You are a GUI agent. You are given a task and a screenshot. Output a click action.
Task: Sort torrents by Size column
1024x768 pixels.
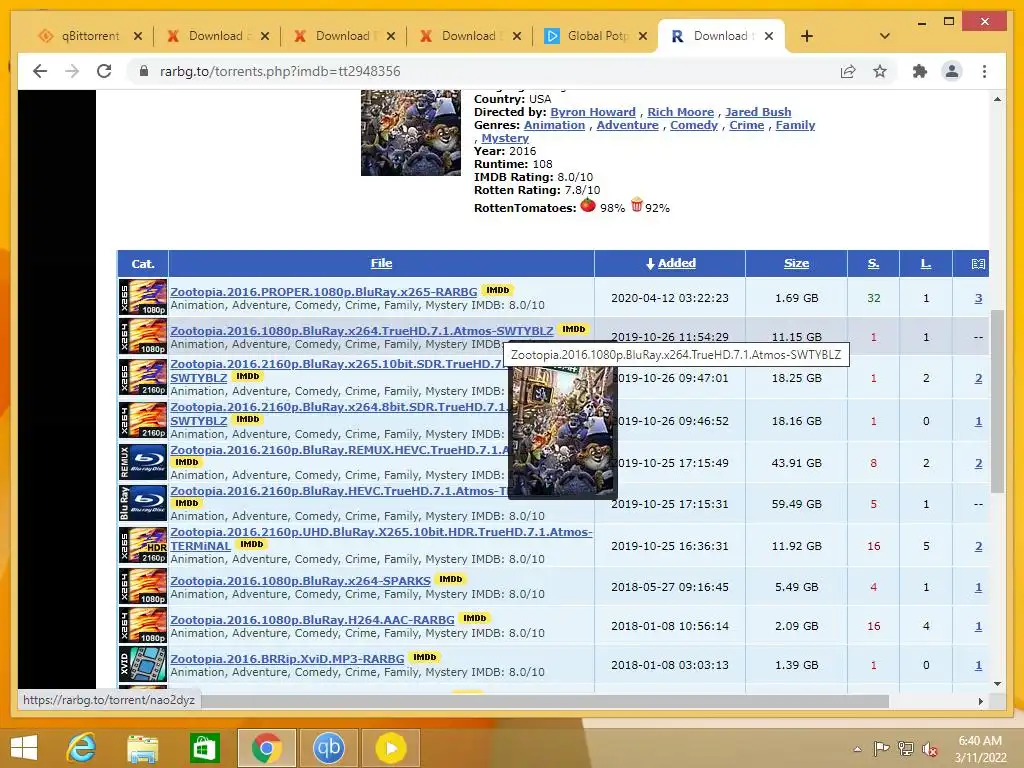pyautogui.click(x=796, y=263)
